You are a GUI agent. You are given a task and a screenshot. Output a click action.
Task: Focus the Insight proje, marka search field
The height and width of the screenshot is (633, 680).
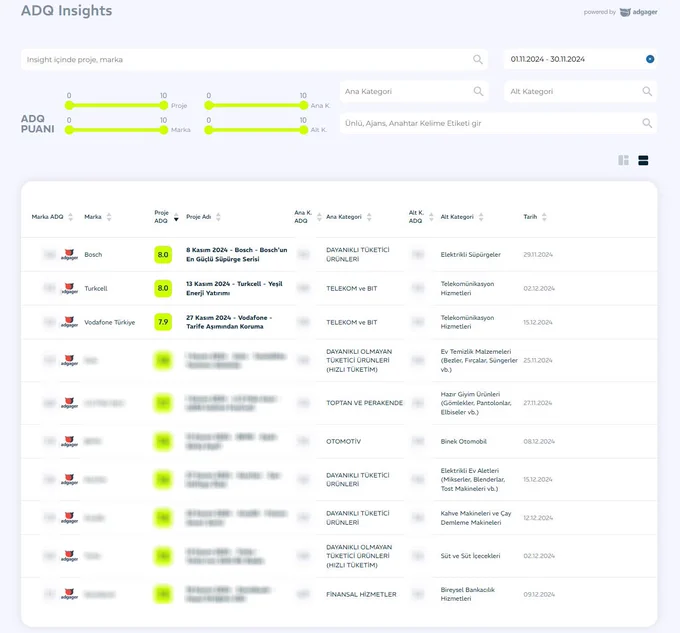(254, 59)
